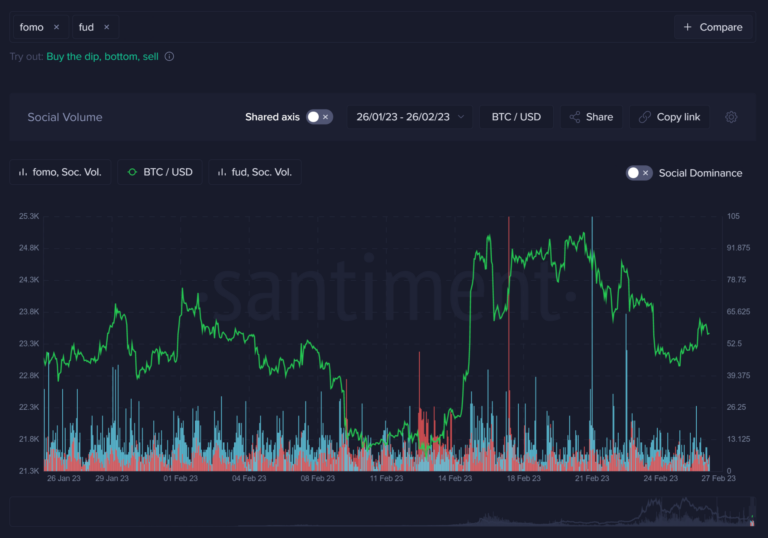Expand the date range chevron arrow
This screenshot has height=538, width=768.
tap(461, 117)
